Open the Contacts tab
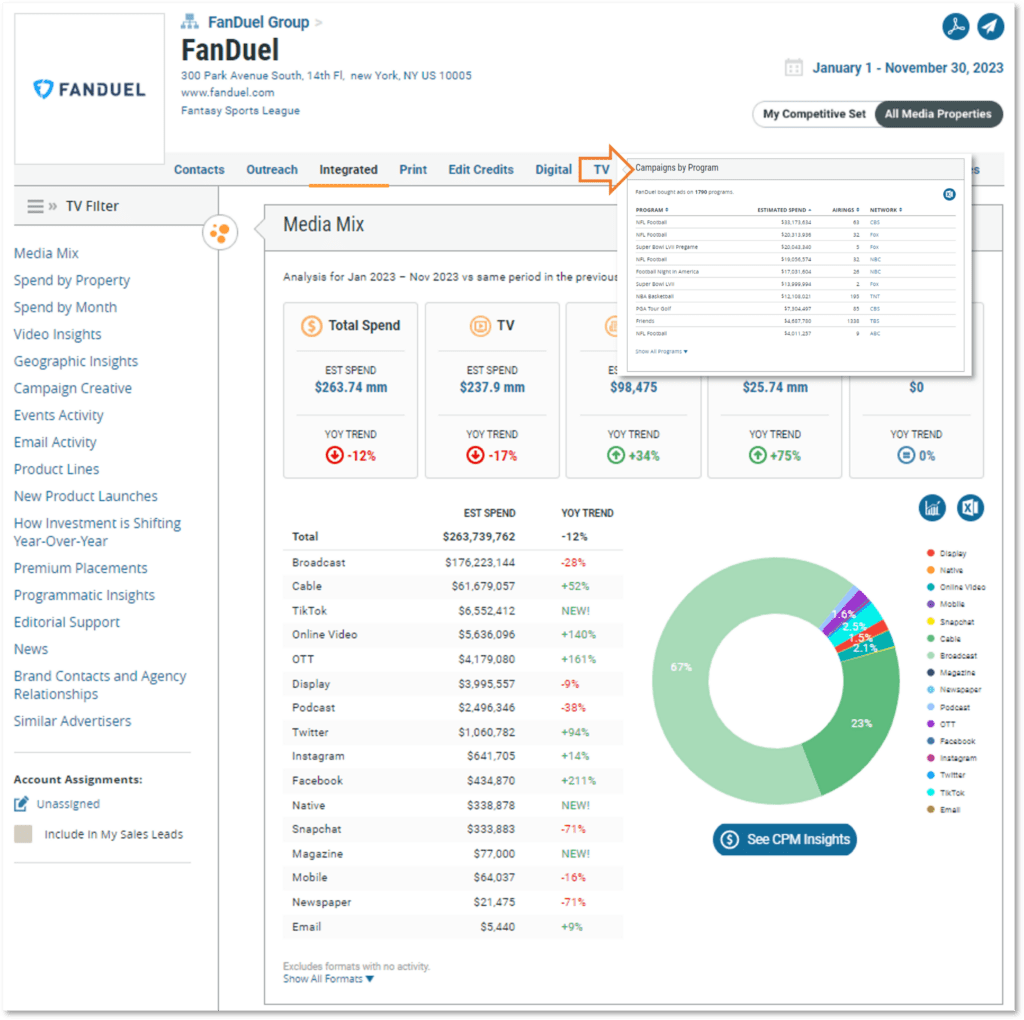1024x1020 pixels. coord(199,170)
